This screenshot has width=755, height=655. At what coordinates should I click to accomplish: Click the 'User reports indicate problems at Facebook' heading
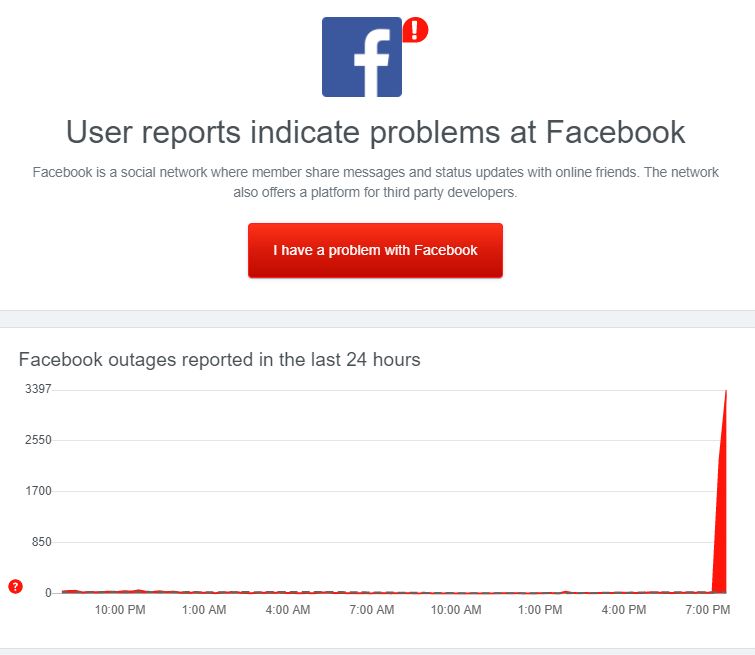[x=375, y=132]
